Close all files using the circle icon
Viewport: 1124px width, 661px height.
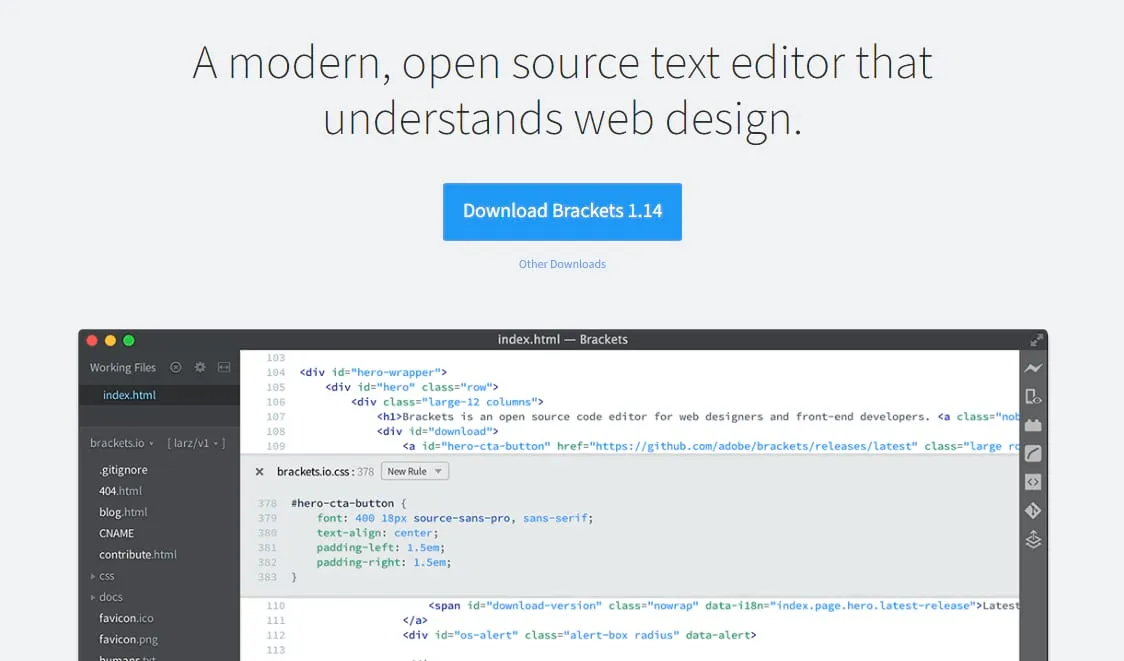tap(175, 367)
